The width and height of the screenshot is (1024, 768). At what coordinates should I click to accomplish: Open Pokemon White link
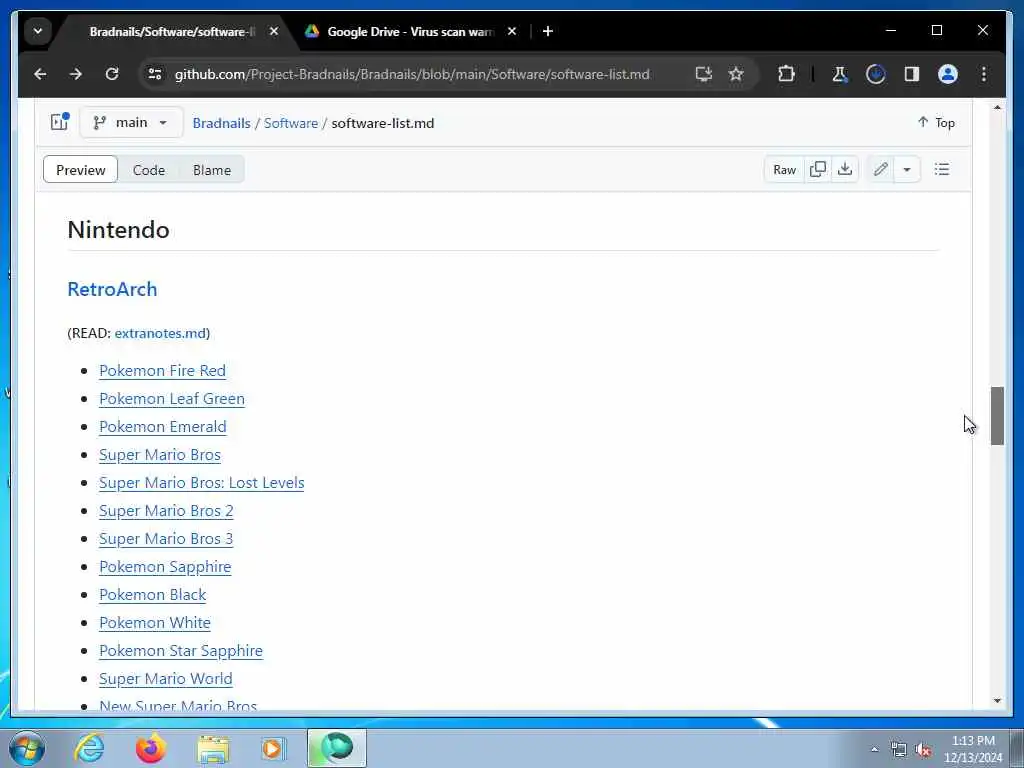pos(155,623)
